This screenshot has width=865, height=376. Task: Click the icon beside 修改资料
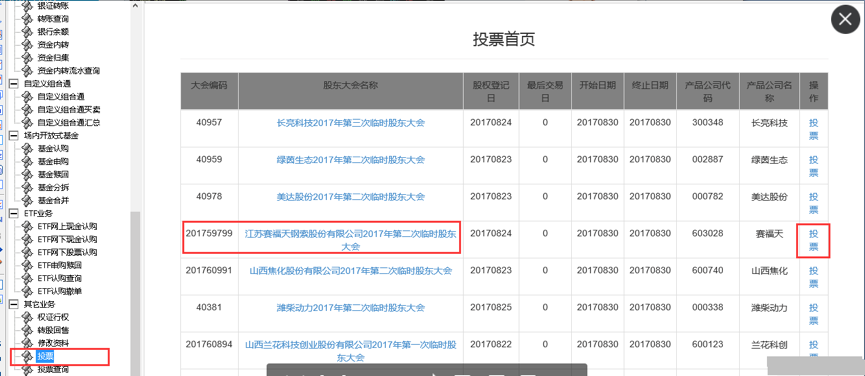[28, 343]
